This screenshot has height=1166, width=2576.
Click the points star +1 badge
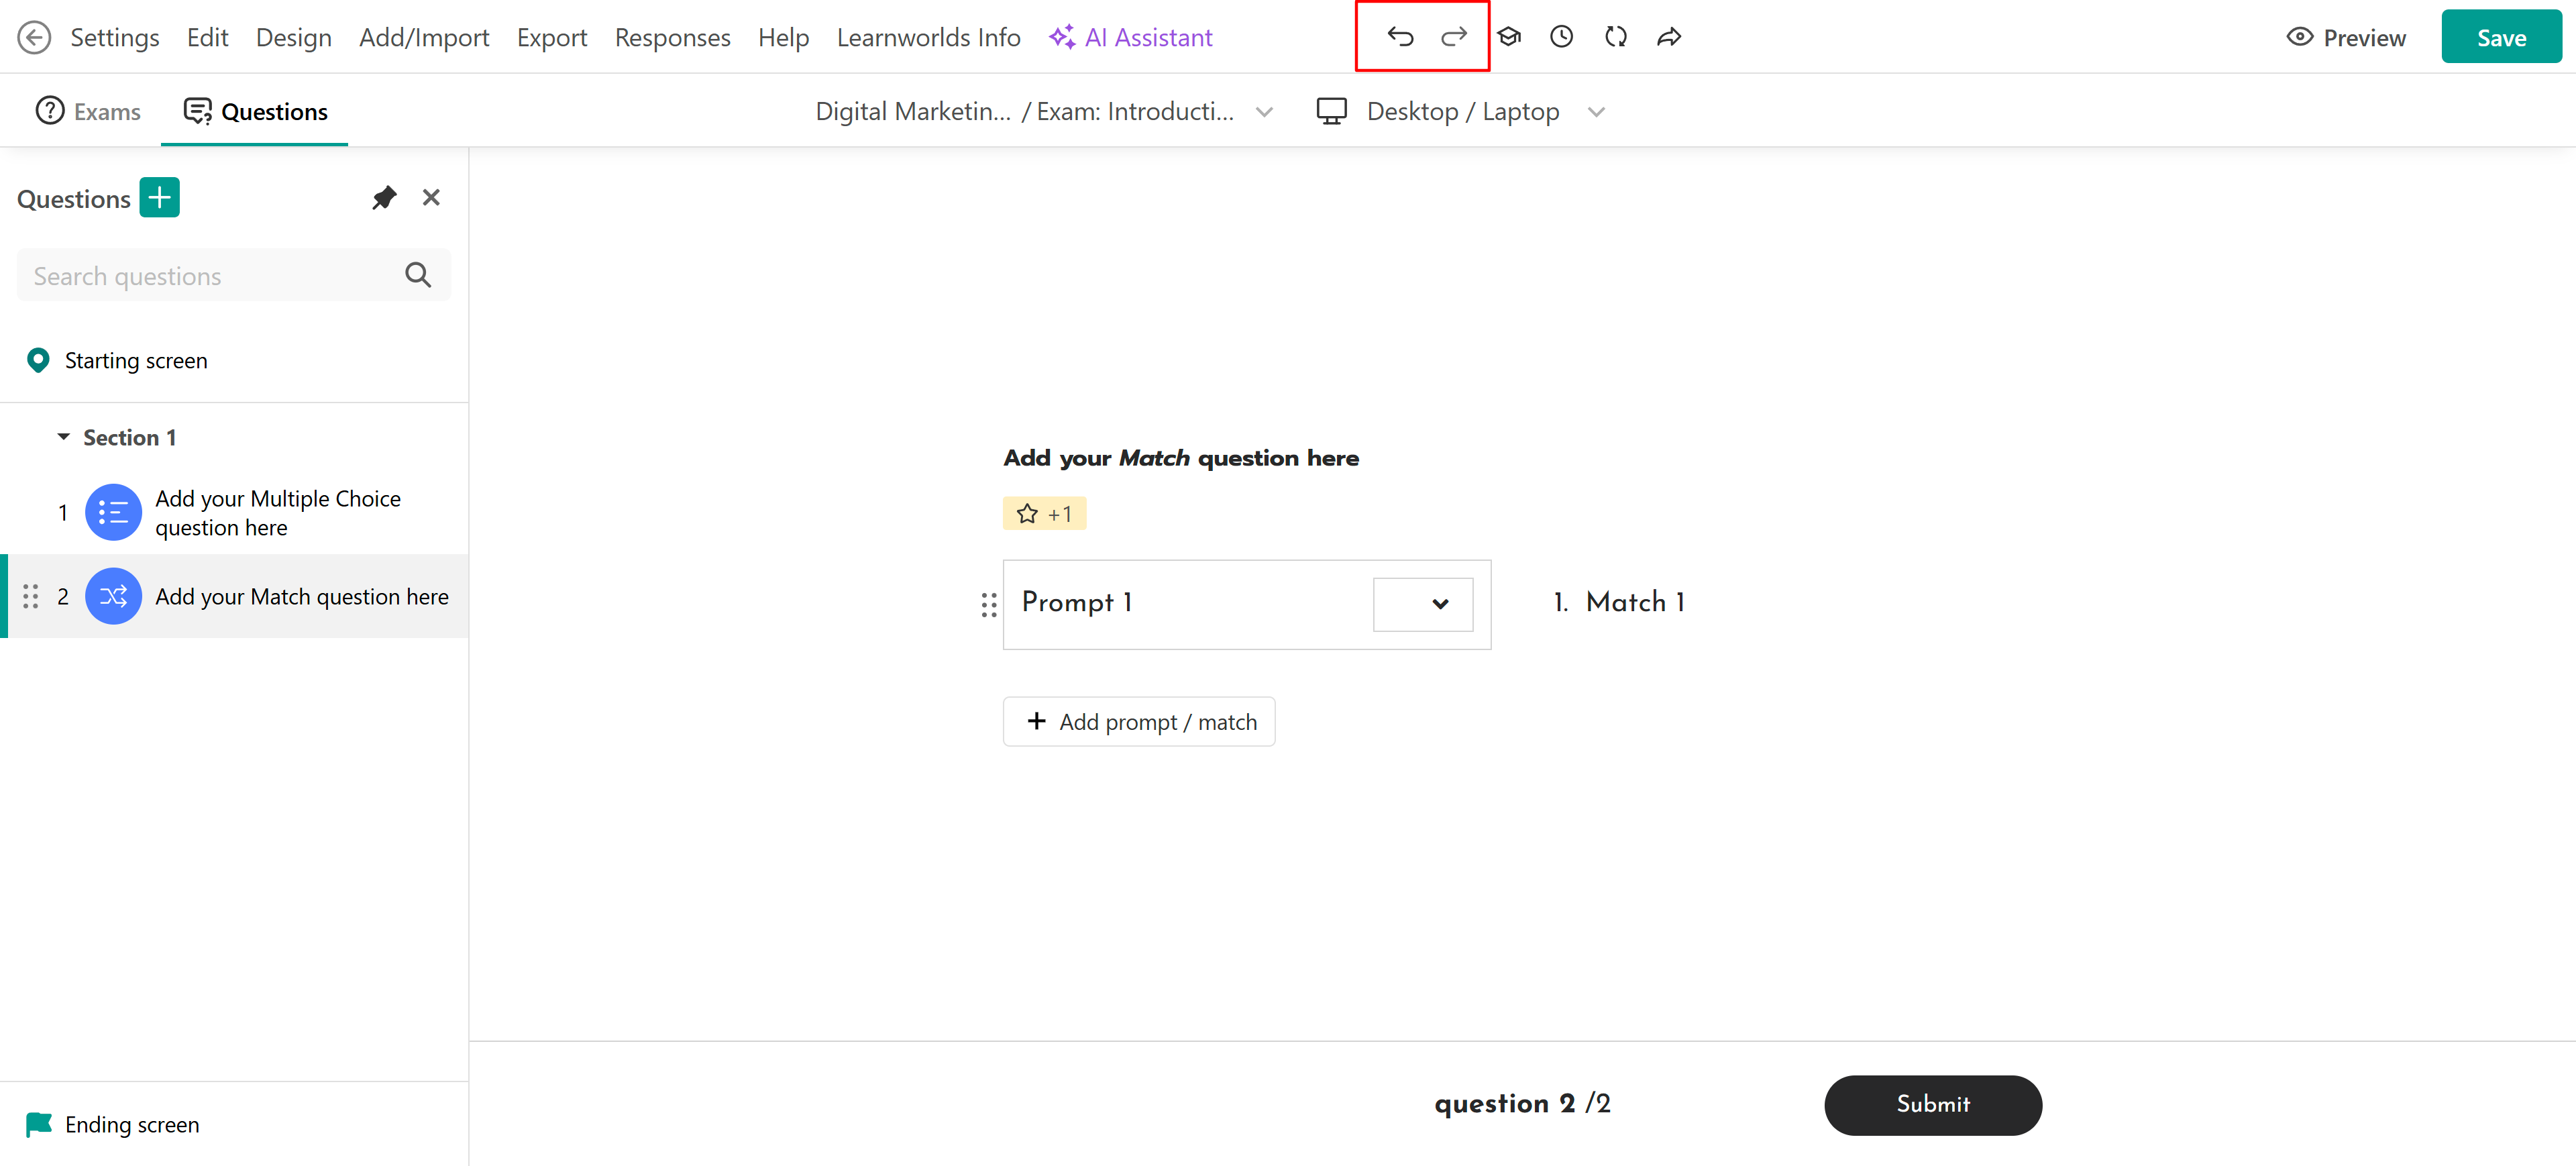[1044, 514]
